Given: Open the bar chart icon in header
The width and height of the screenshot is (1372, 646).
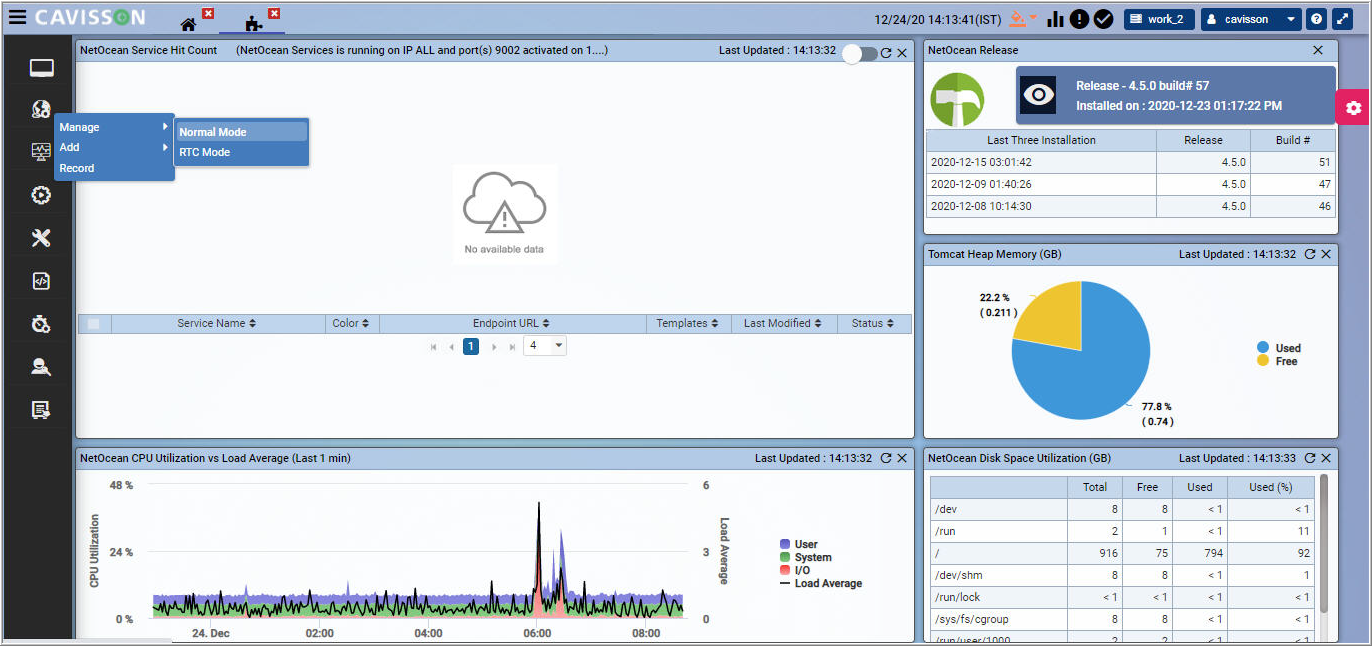Looking at the screenshot, I should click(x=1055, y=19).
